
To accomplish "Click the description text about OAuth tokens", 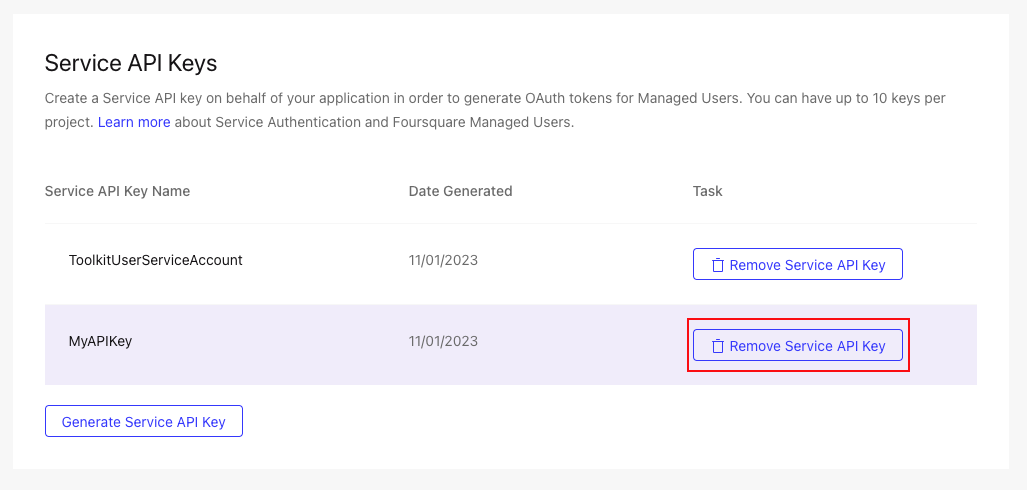I will tap(495, 110).
